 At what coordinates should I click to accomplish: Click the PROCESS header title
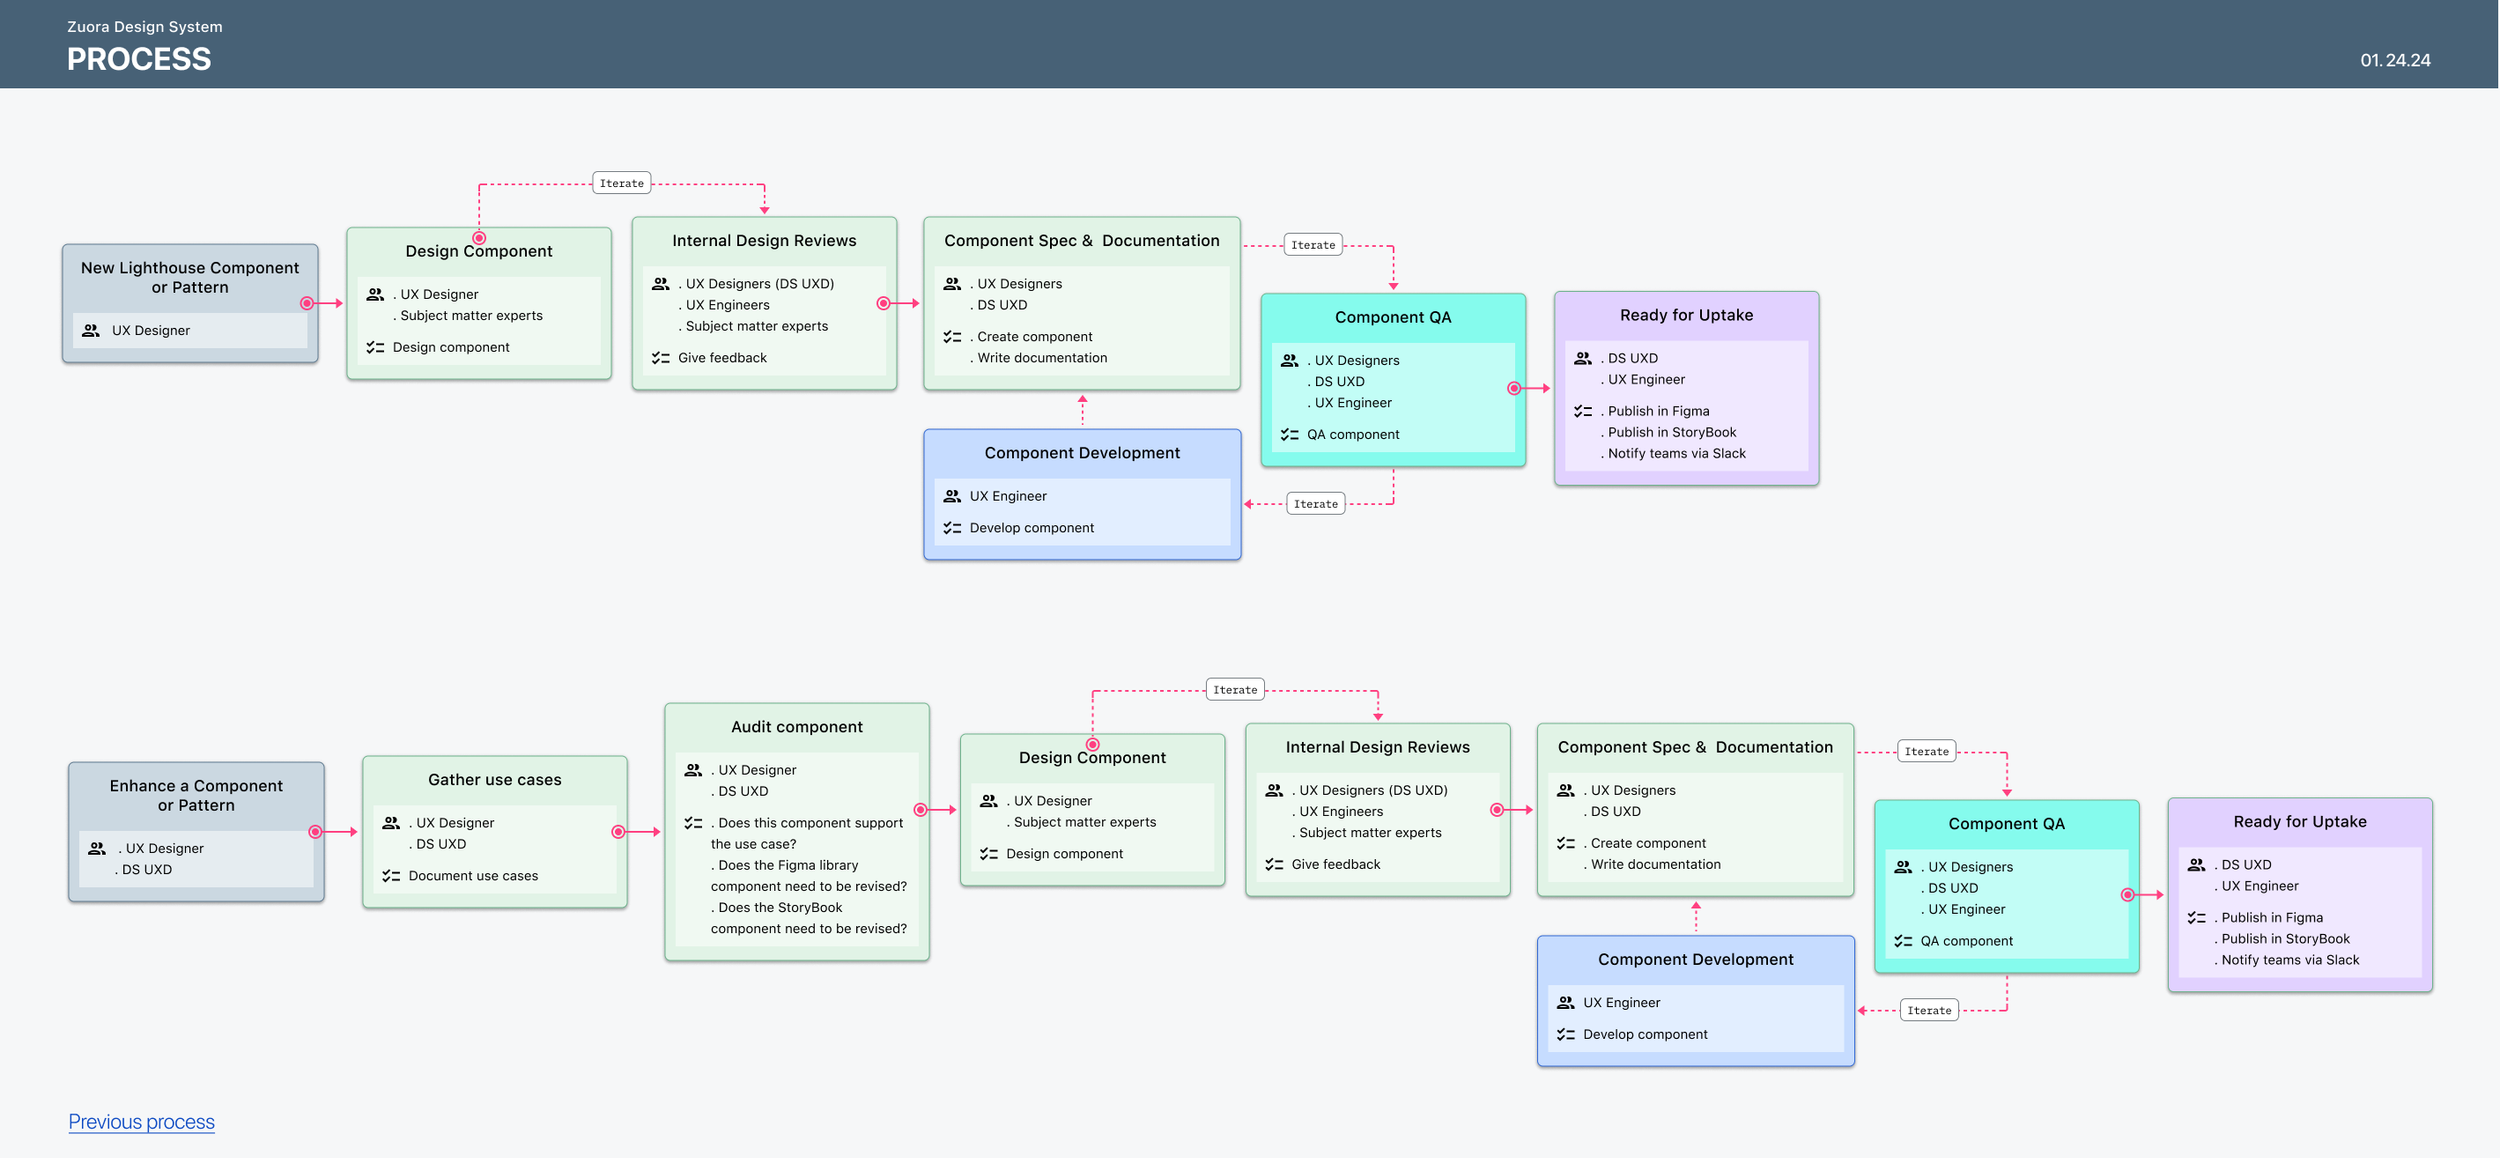[x=139, y=59]
